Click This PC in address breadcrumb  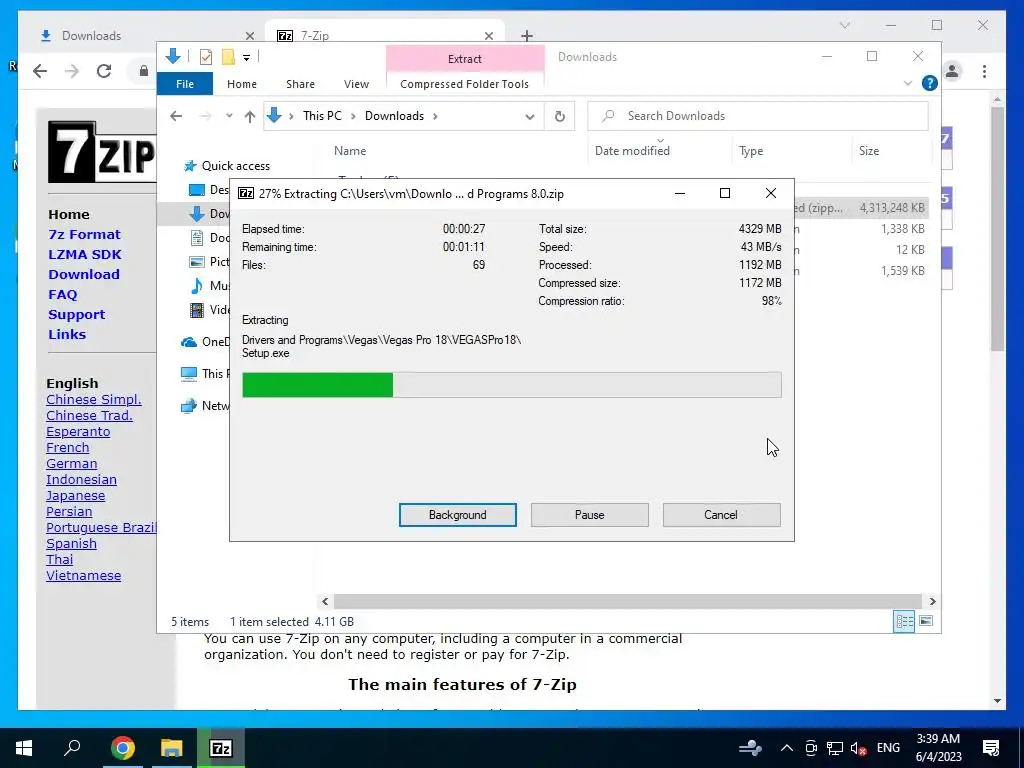click(322, 116)
